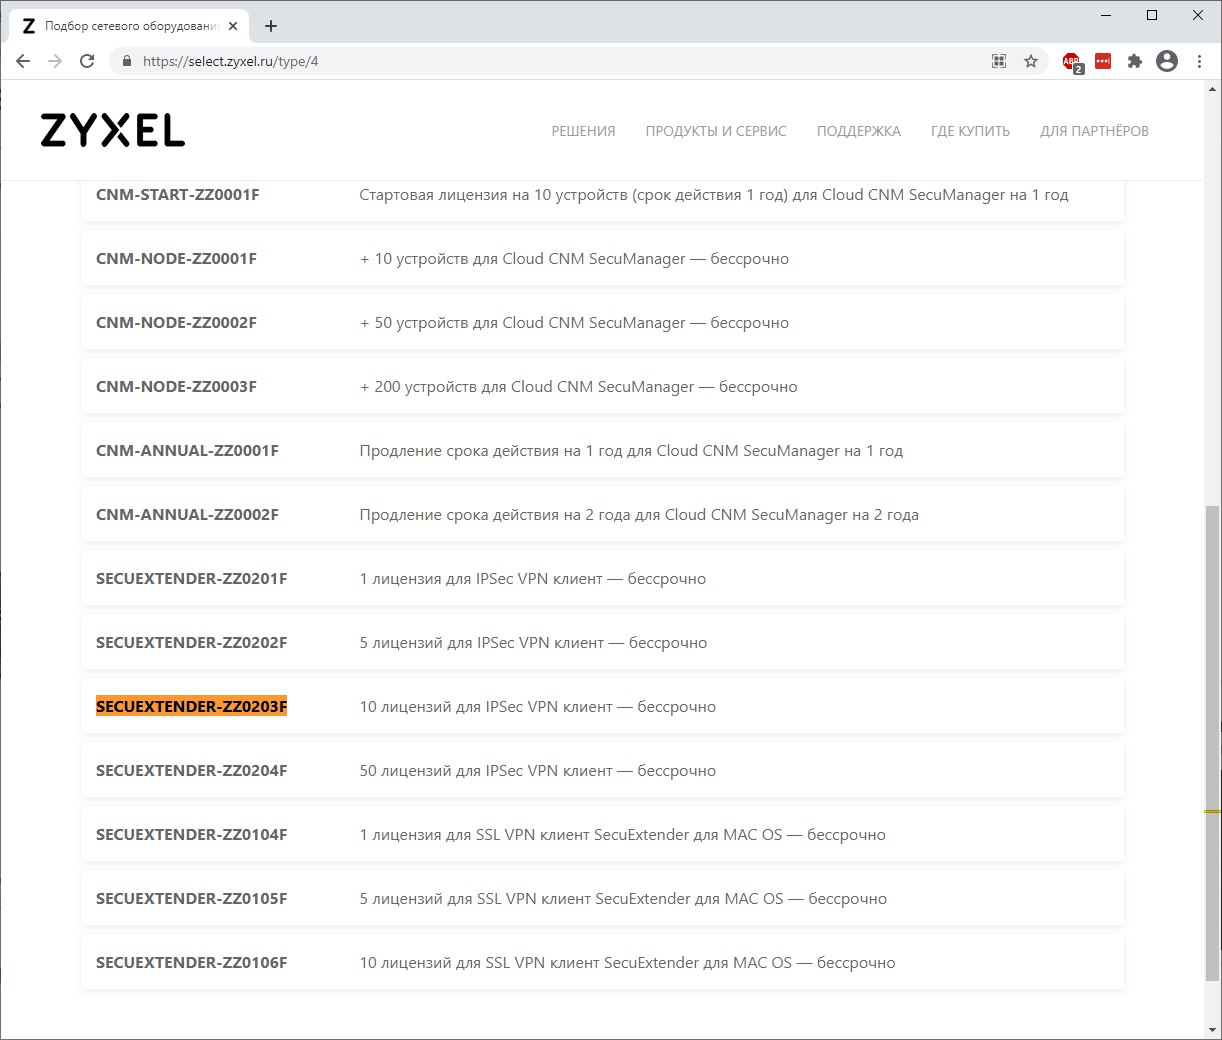The height and width of the screenshot is (1040, 1222).
Task: Open the AdBlock Plus extension
Action: point(1072,62)
